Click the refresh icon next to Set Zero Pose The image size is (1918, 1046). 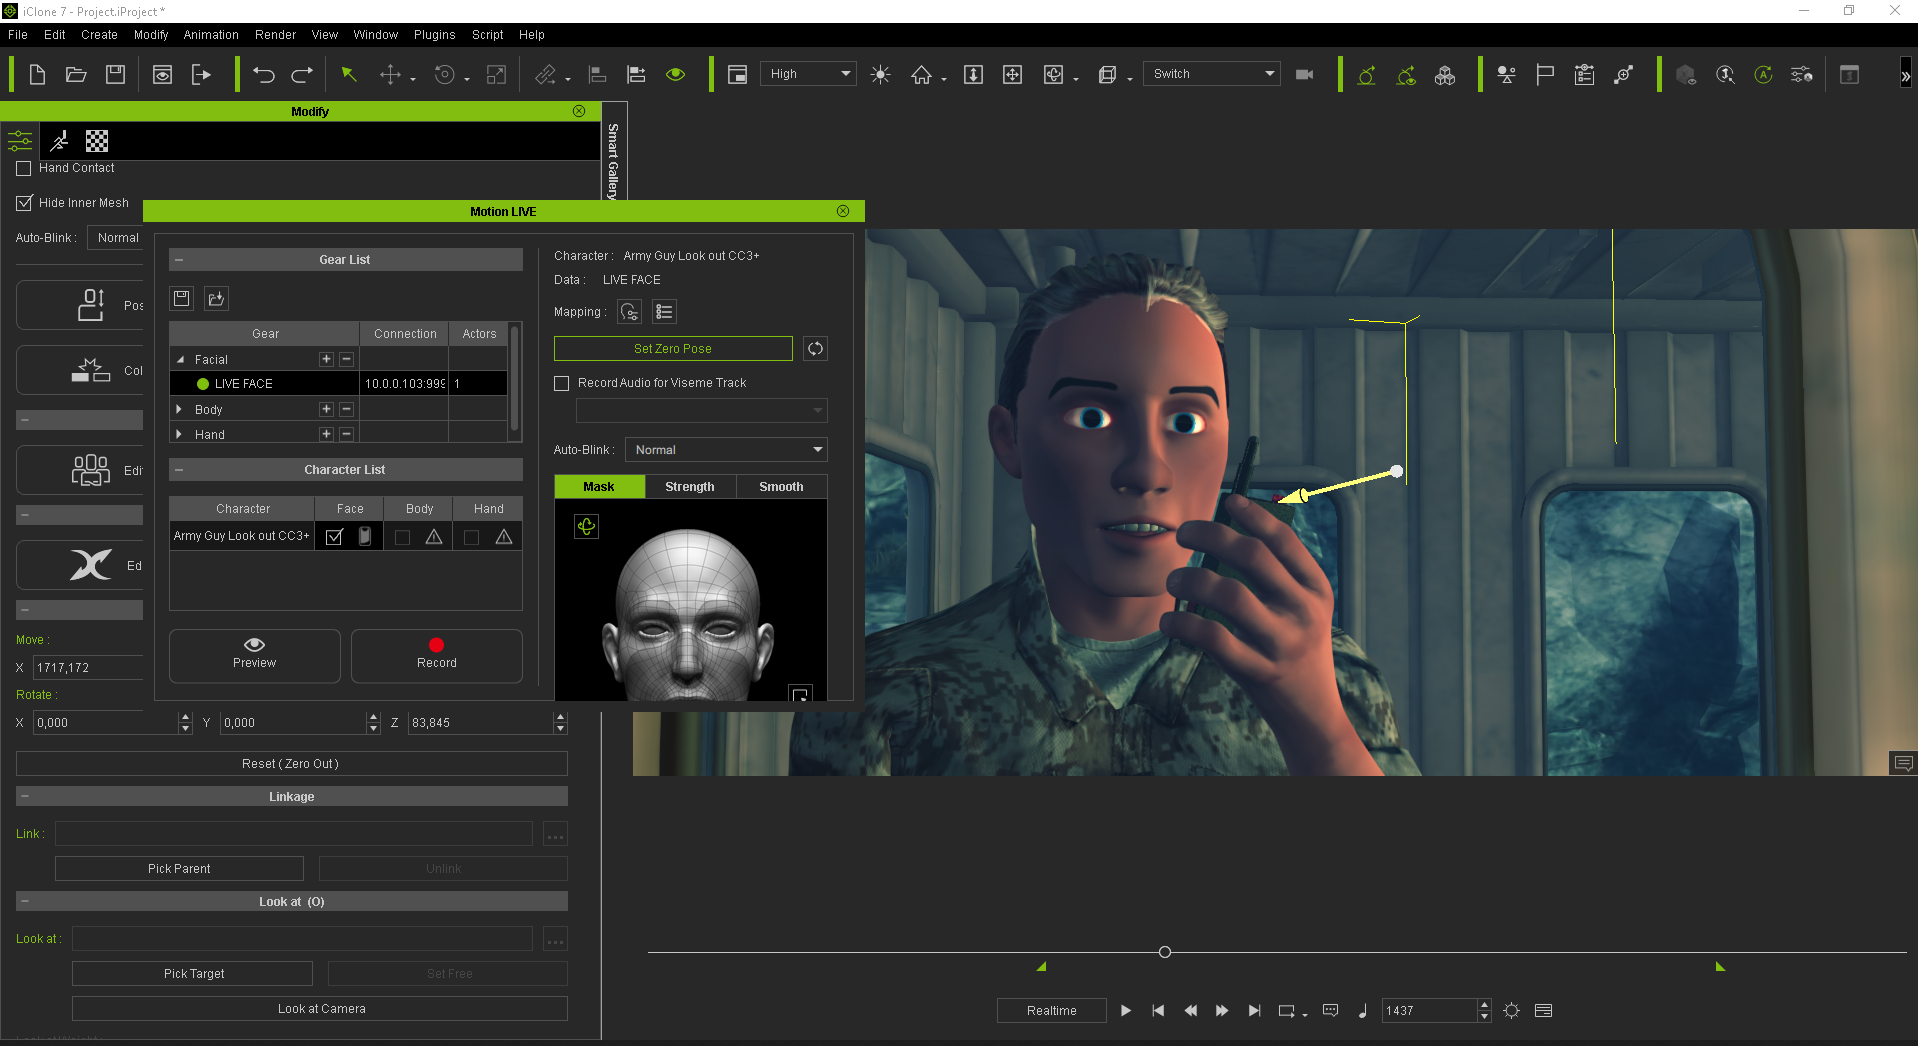tap(815, 348)
